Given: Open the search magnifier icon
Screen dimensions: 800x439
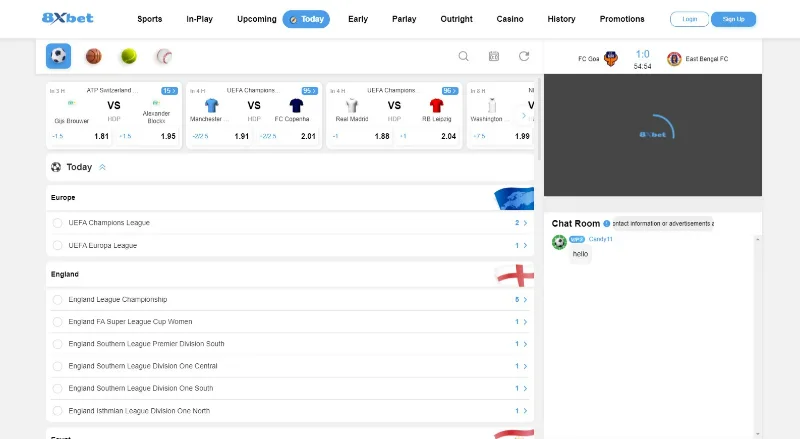Looking at the screenshot, I should tap(463, 56).
